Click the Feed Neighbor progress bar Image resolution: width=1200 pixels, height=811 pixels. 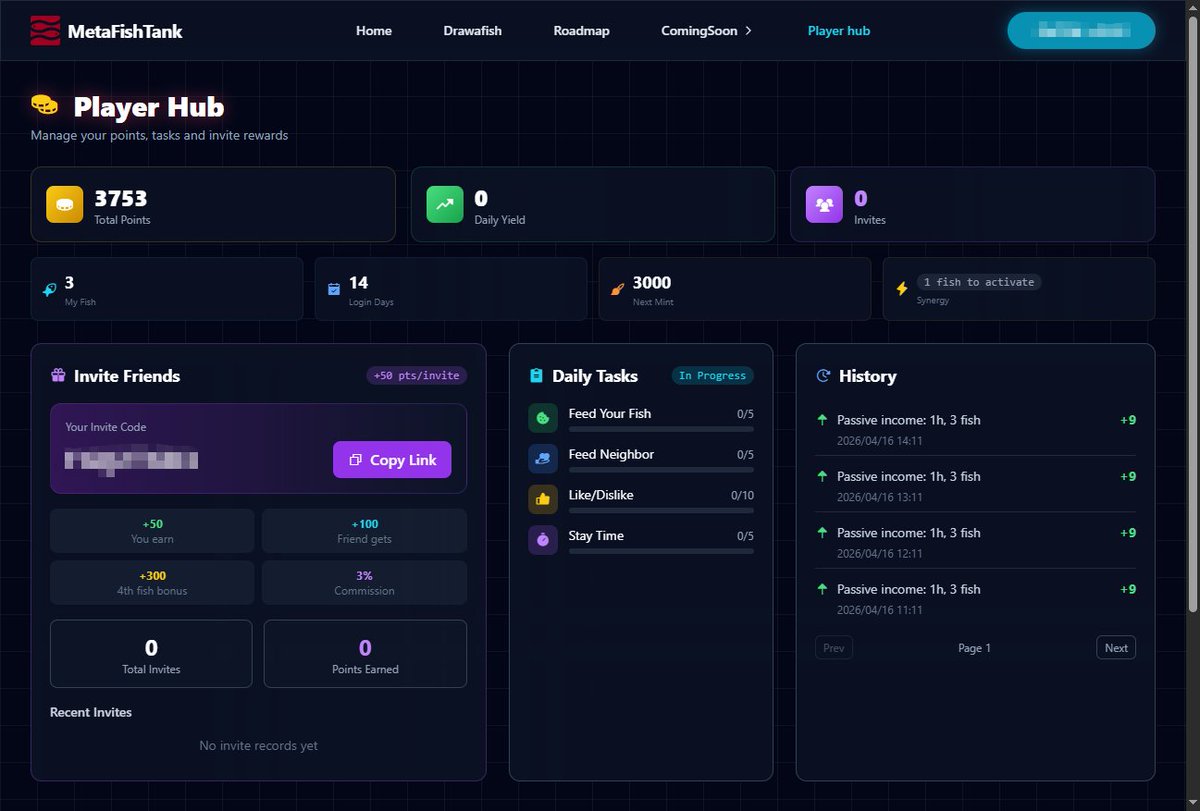point(661,470)
